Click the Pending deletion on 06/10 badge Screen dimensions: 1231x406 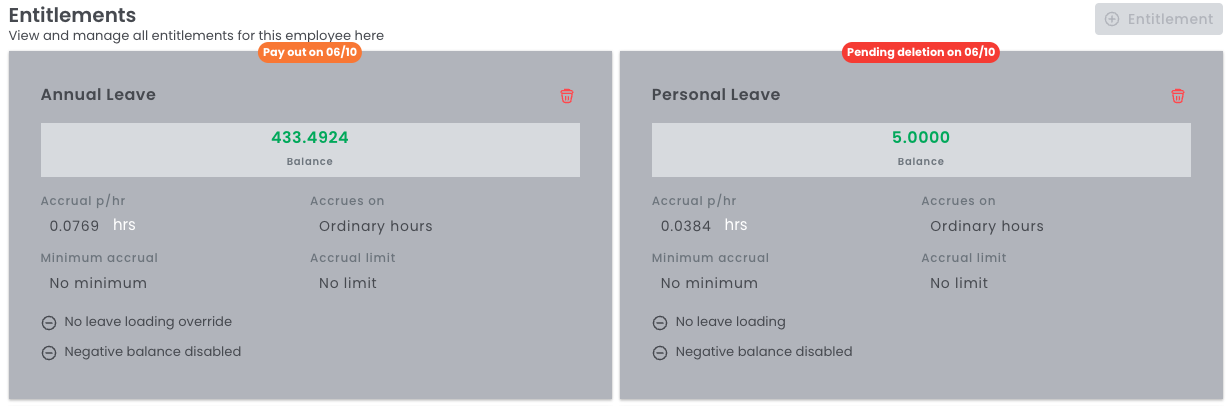920,52
